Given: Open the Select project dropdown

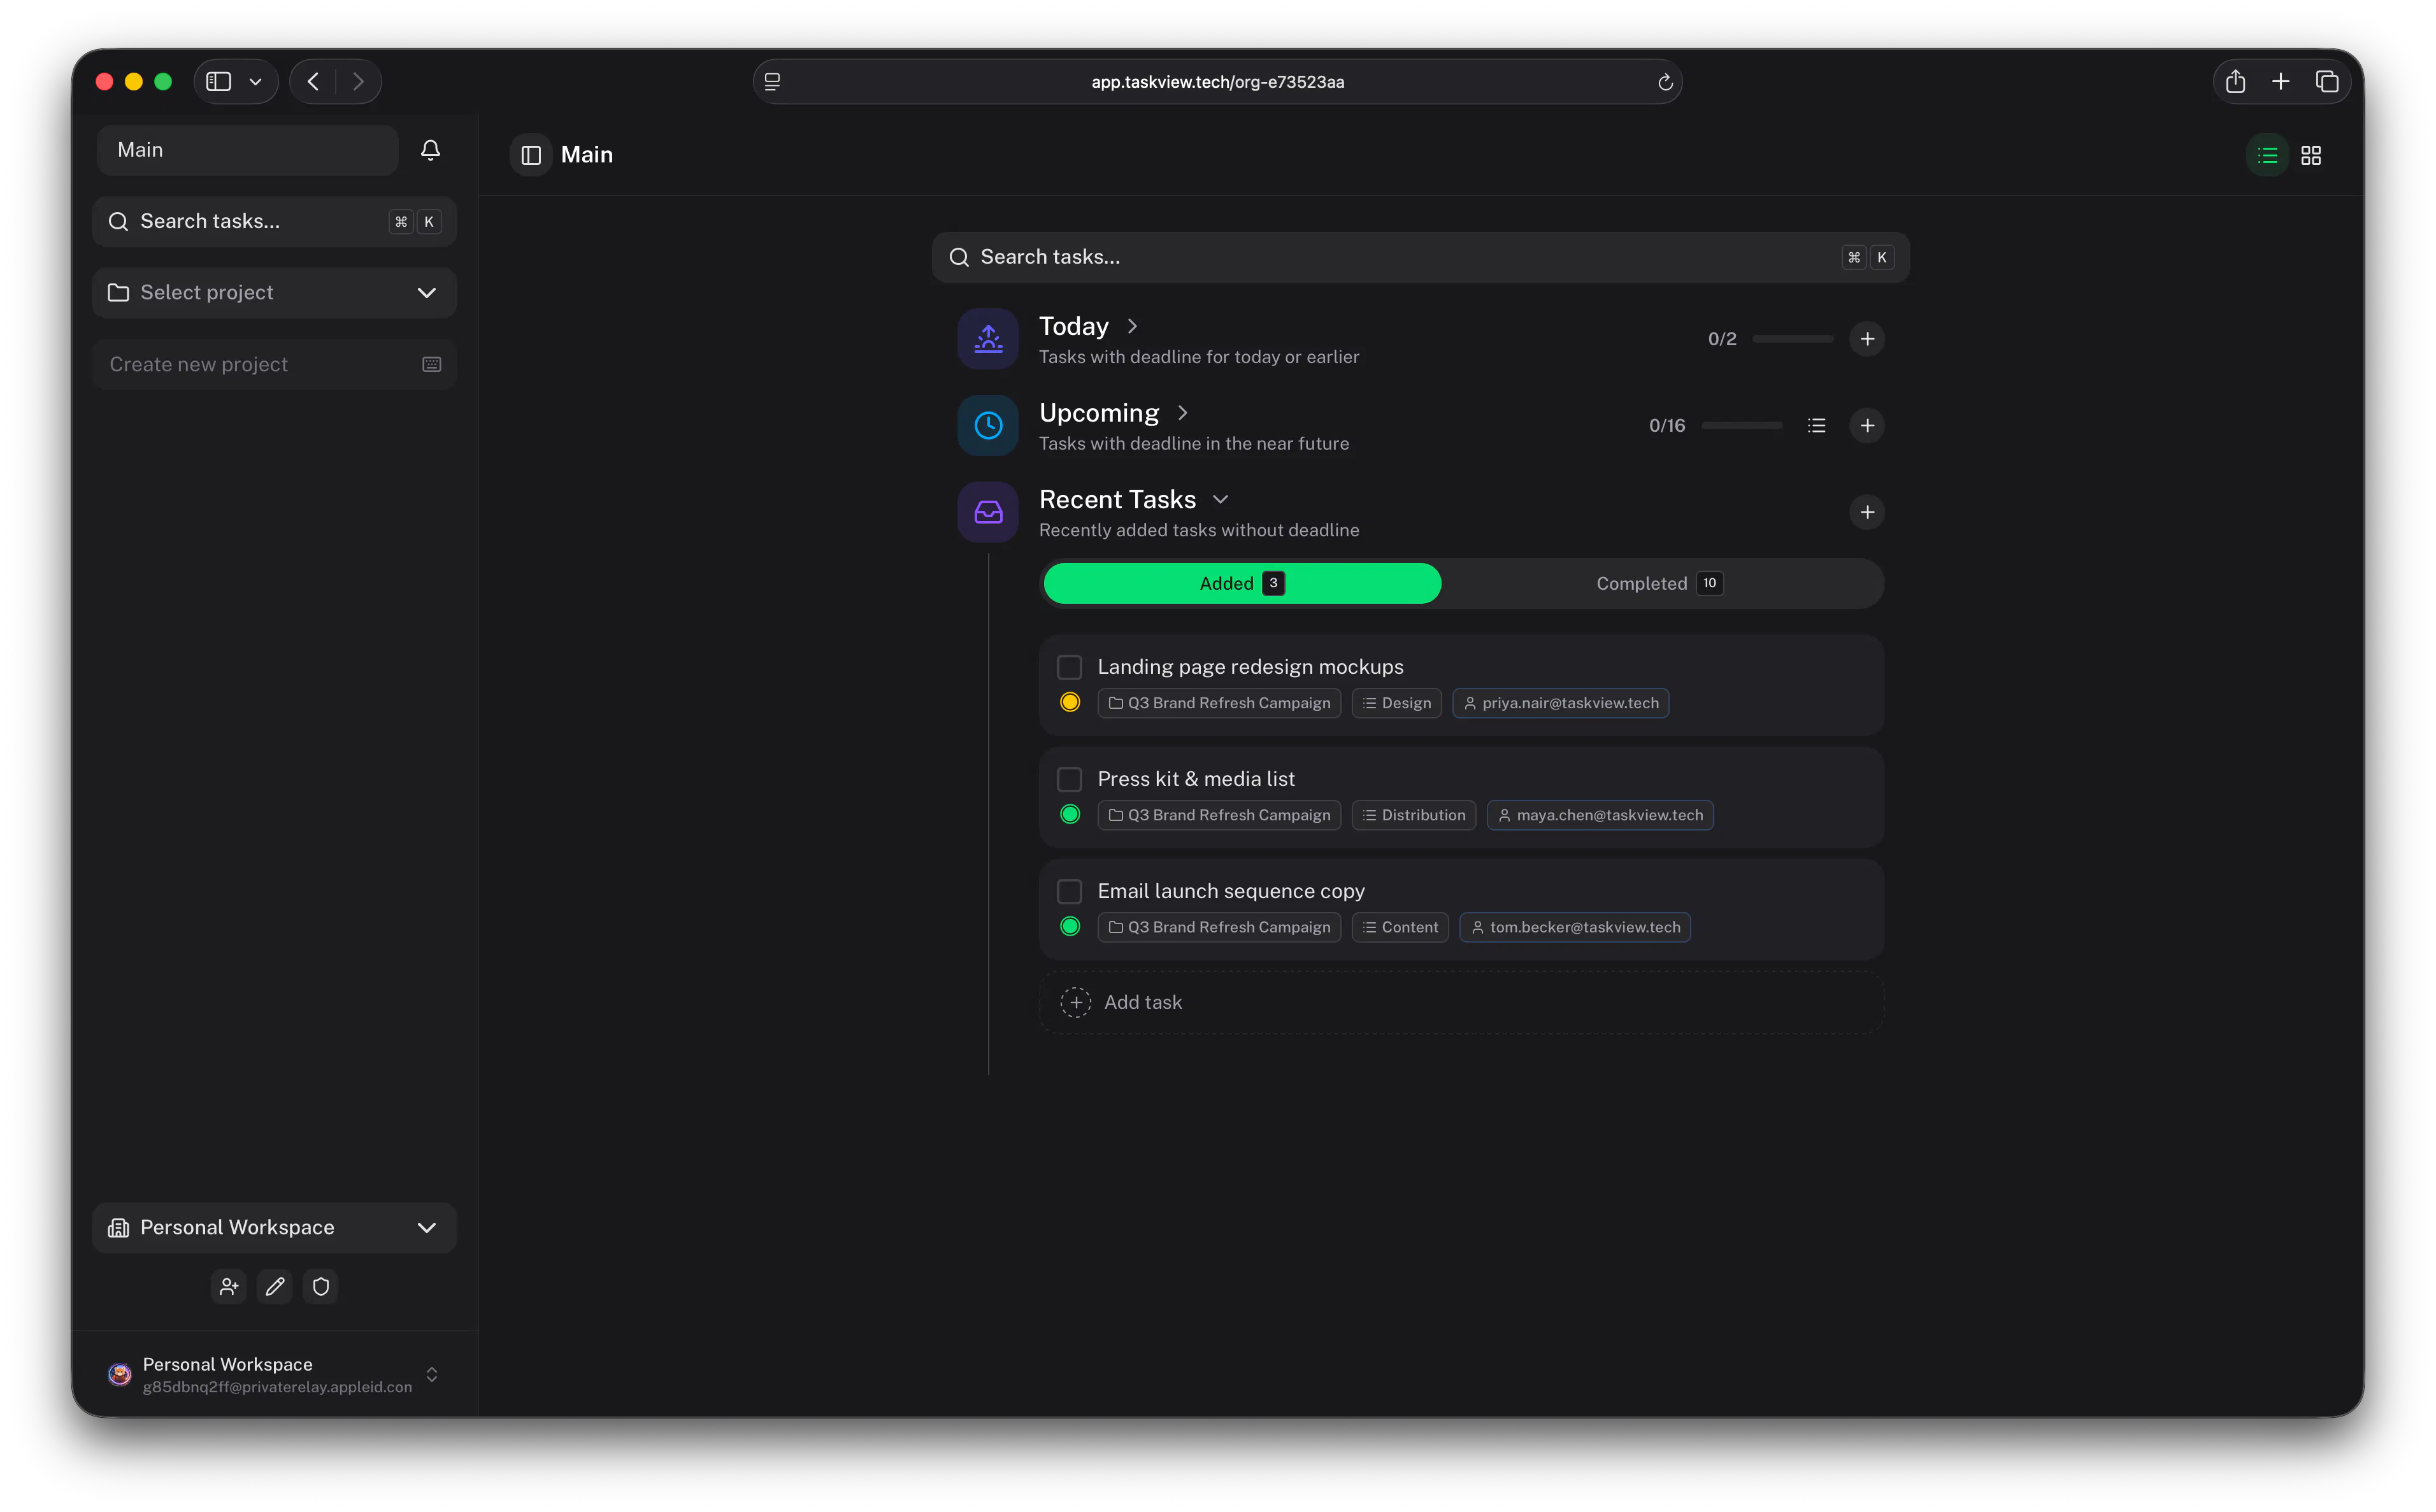Looking at the screenshot, I should [x=274, y=293].
